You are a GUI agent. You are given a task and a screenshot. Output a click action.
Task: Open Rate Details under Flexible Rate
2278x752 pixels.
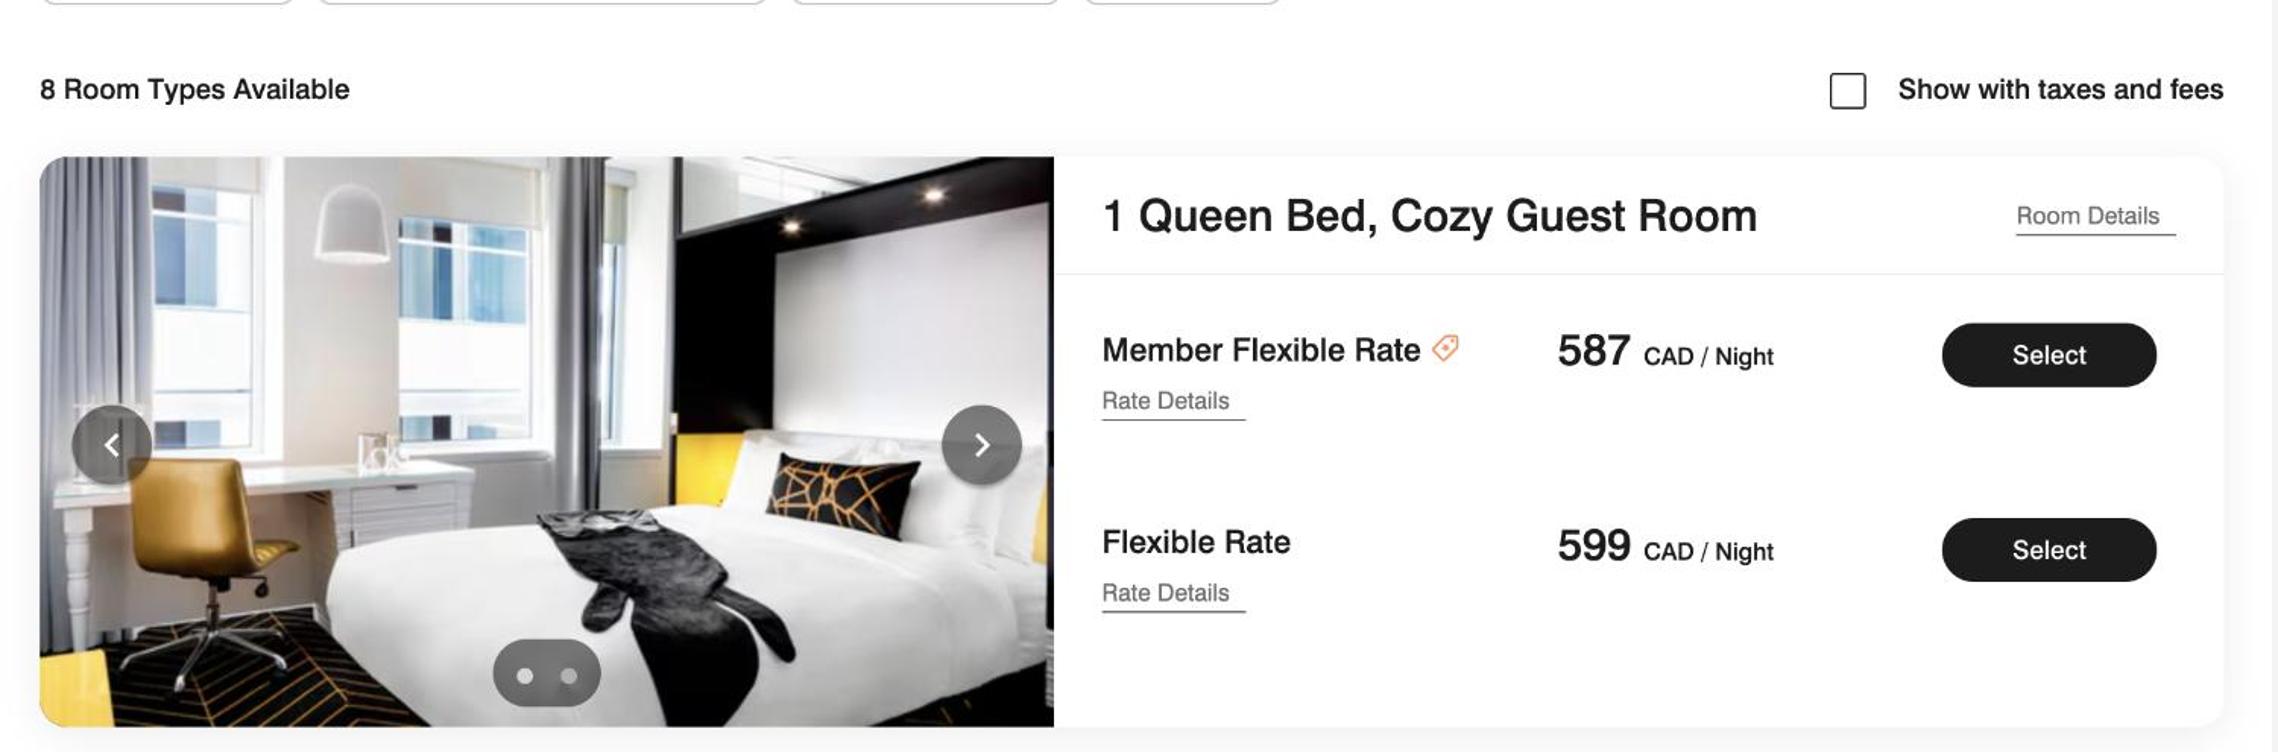(1165, 593)
